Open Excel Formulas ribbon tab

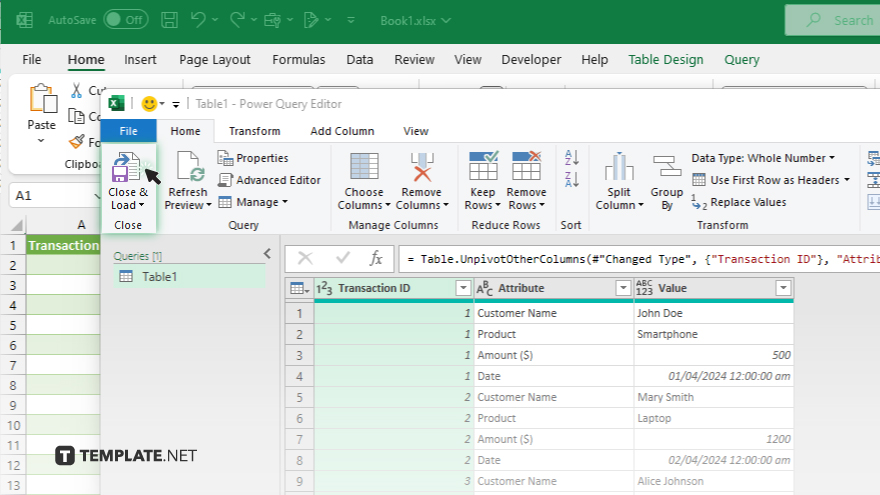299,59
